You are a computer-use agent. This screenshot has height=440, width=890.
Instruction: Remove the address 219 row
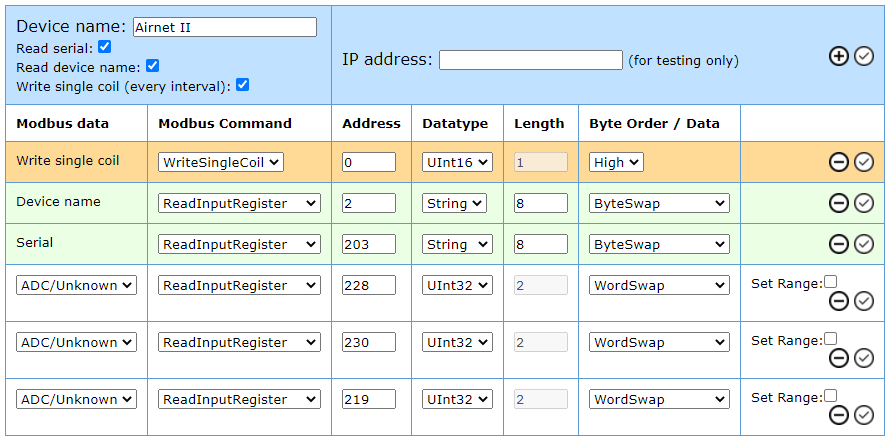click(x=838, y=415)
